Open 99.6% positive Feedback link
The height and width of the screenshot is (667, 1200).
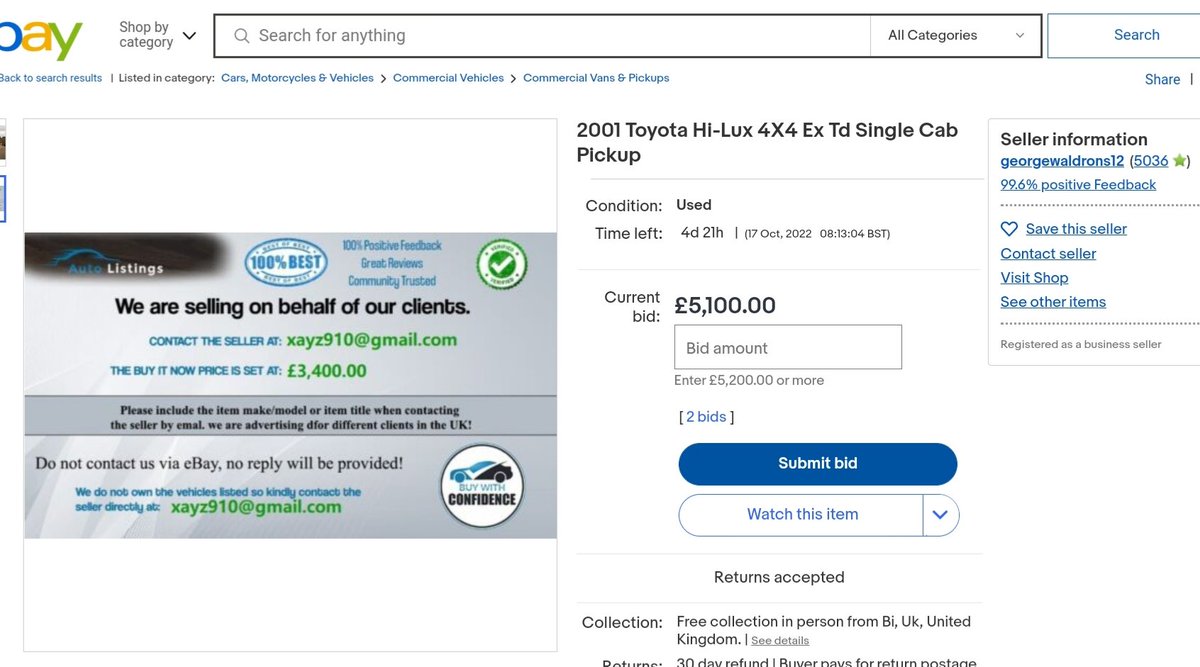point(1078,185)
